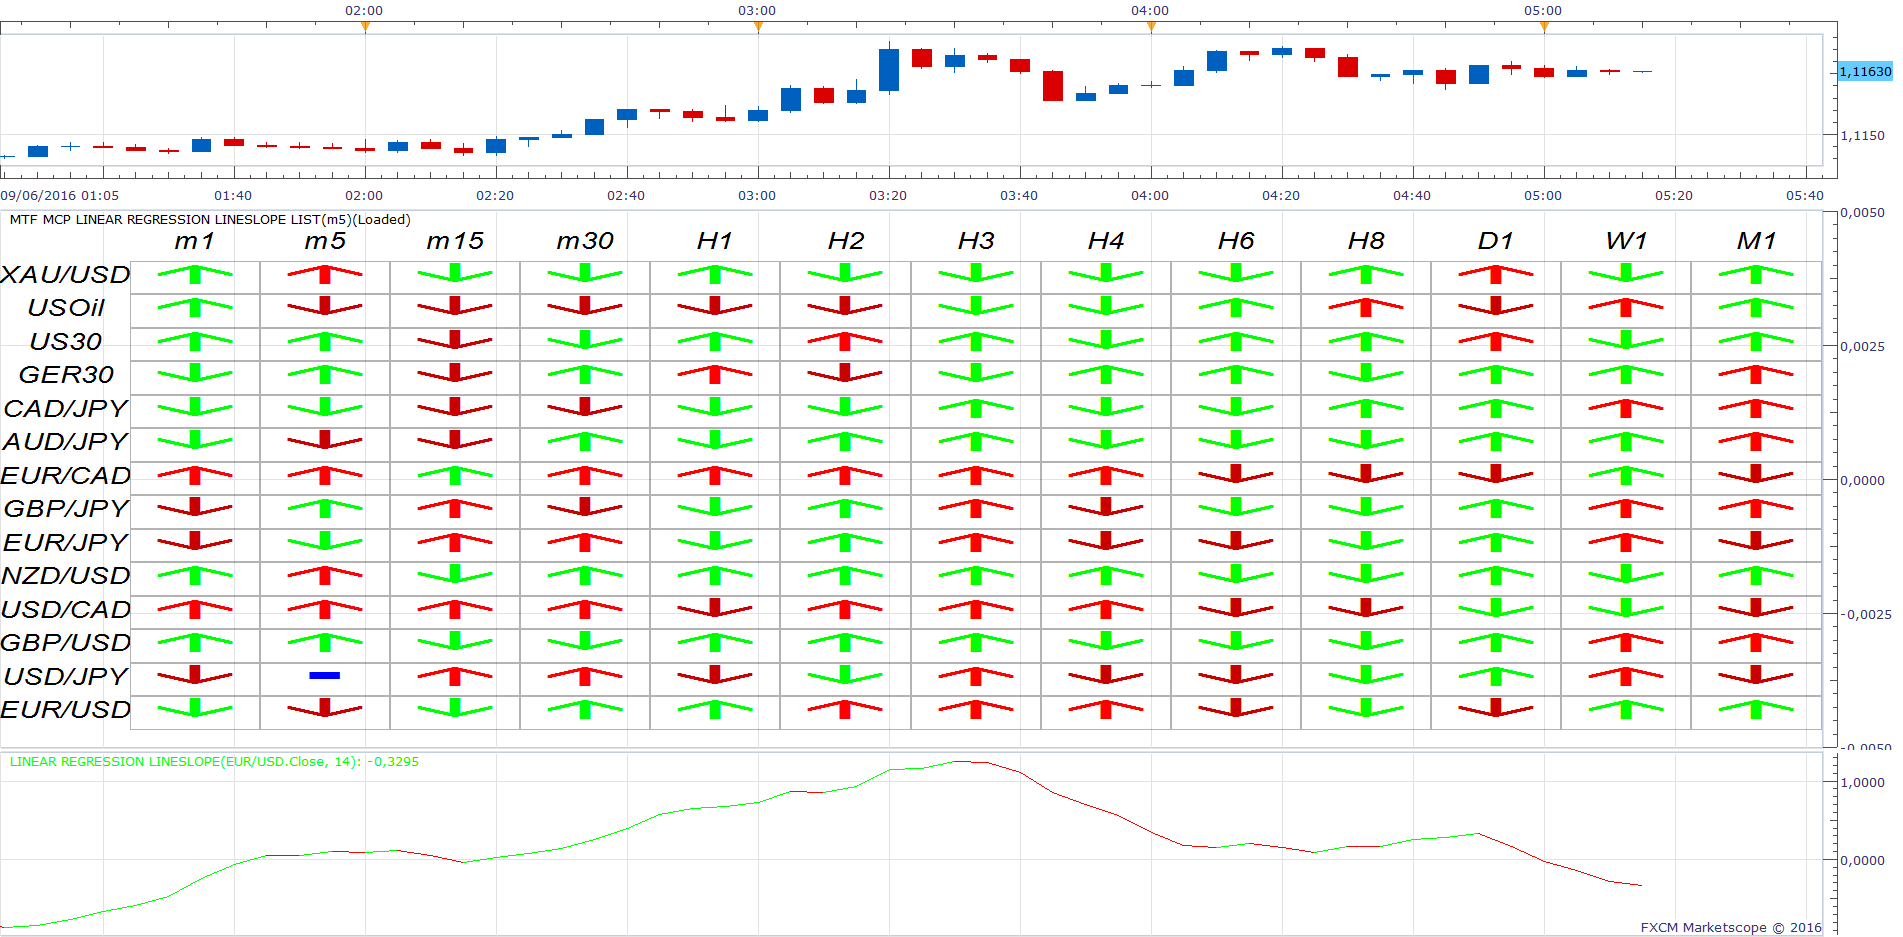
Task: Click the XAU/USD m5 red arrow
Action: point(325,273)
